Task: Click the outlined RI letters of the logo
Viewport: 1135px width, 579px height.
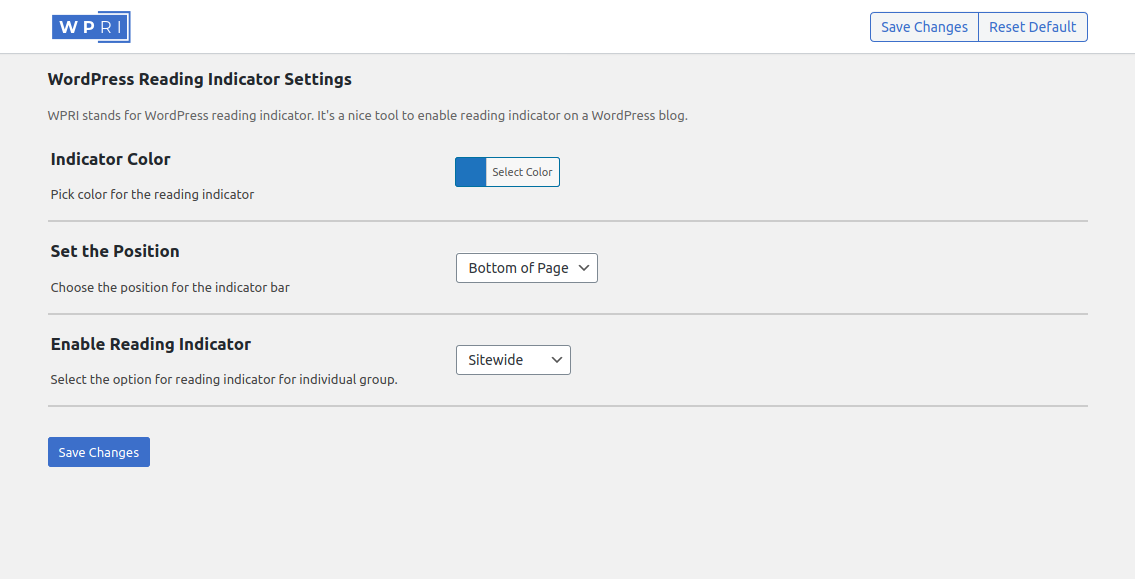Action: point(113,27)
